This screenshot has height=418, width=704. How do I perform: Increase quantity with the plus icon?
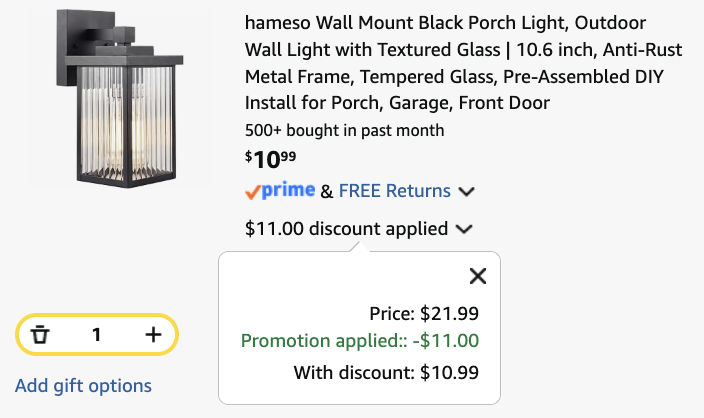(153, 334)
